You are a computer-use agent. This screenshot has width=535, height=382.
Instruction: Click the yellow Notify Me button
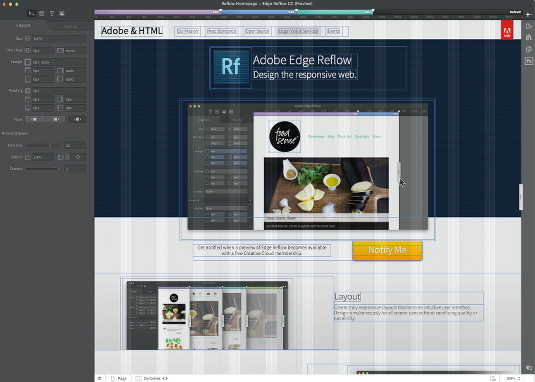click(387, 250)
